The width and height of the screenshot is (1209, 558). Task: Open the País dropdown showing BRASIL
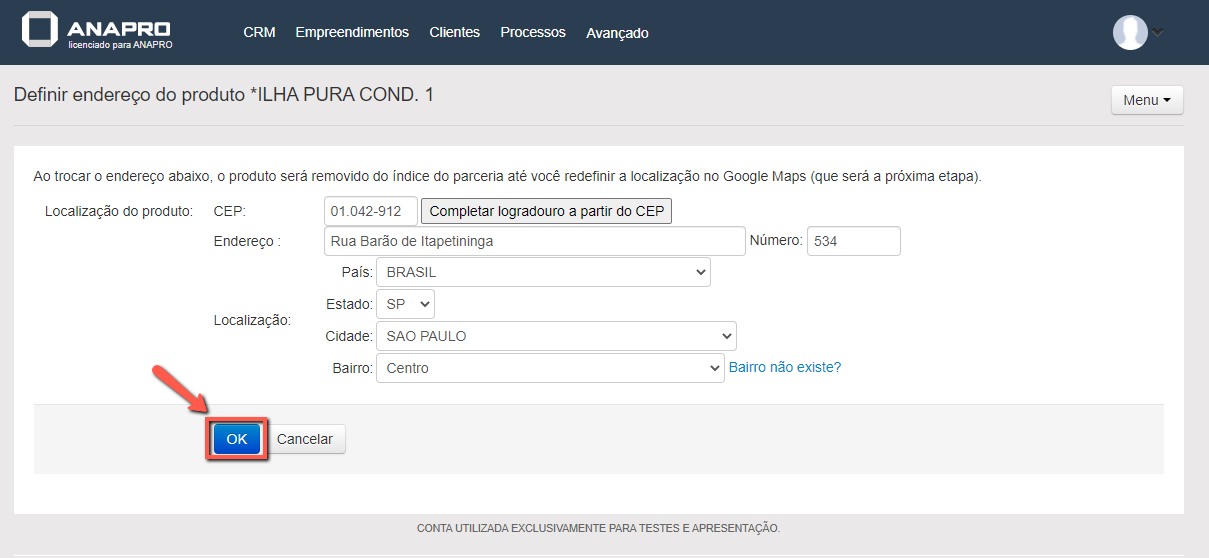pos(543,272)
